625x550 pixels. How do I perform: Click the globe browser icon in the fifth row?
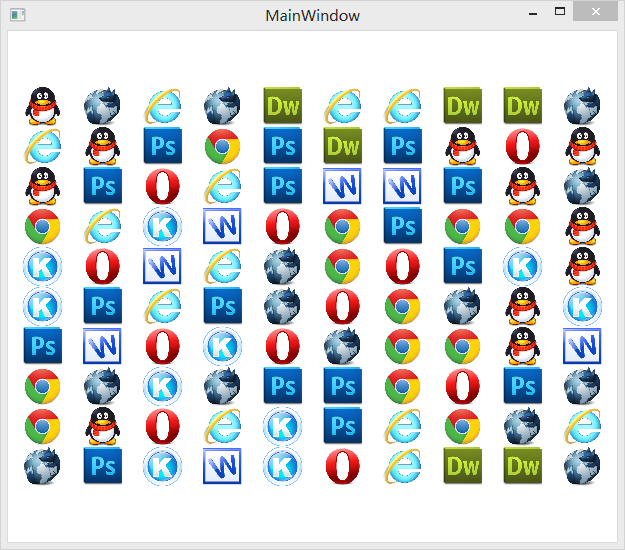[x=283, y=266]
